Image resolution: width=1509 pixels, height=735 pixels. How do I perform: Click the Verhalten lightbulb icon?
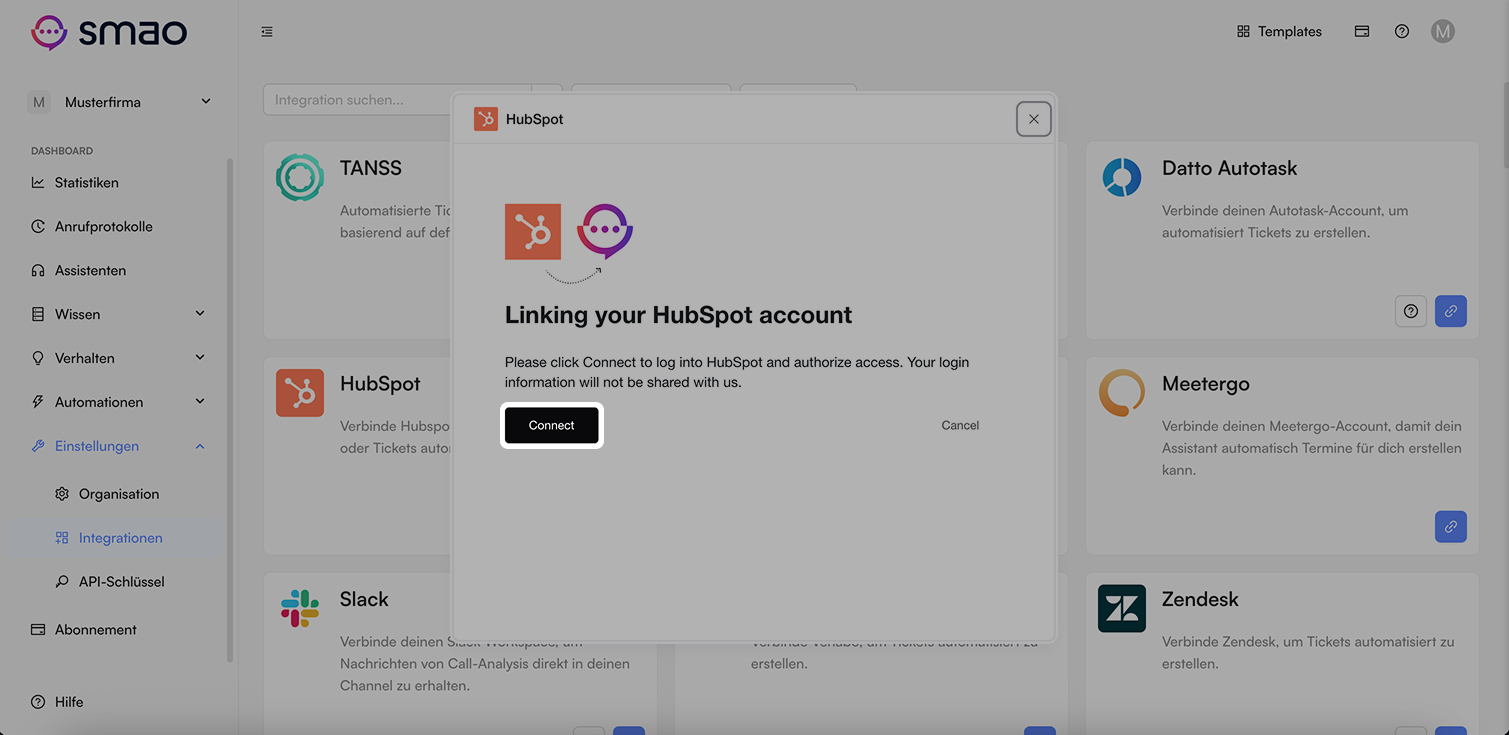pyautogui.click(x=38, y=358)
